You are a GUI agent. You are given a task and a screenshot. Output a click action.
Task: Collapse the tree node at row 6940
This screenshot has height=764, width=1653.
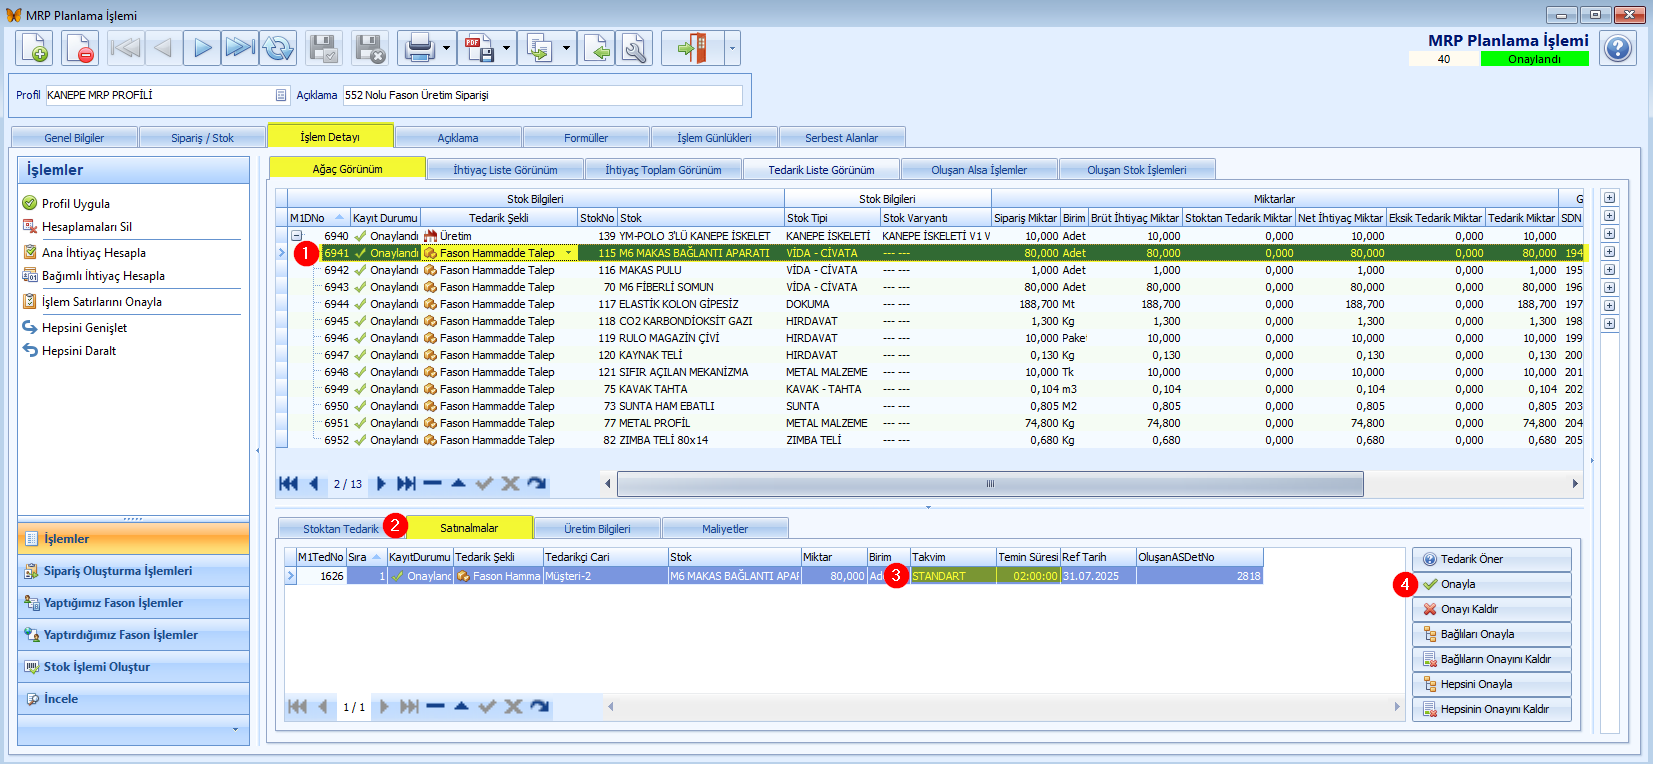tap(297, 236)
